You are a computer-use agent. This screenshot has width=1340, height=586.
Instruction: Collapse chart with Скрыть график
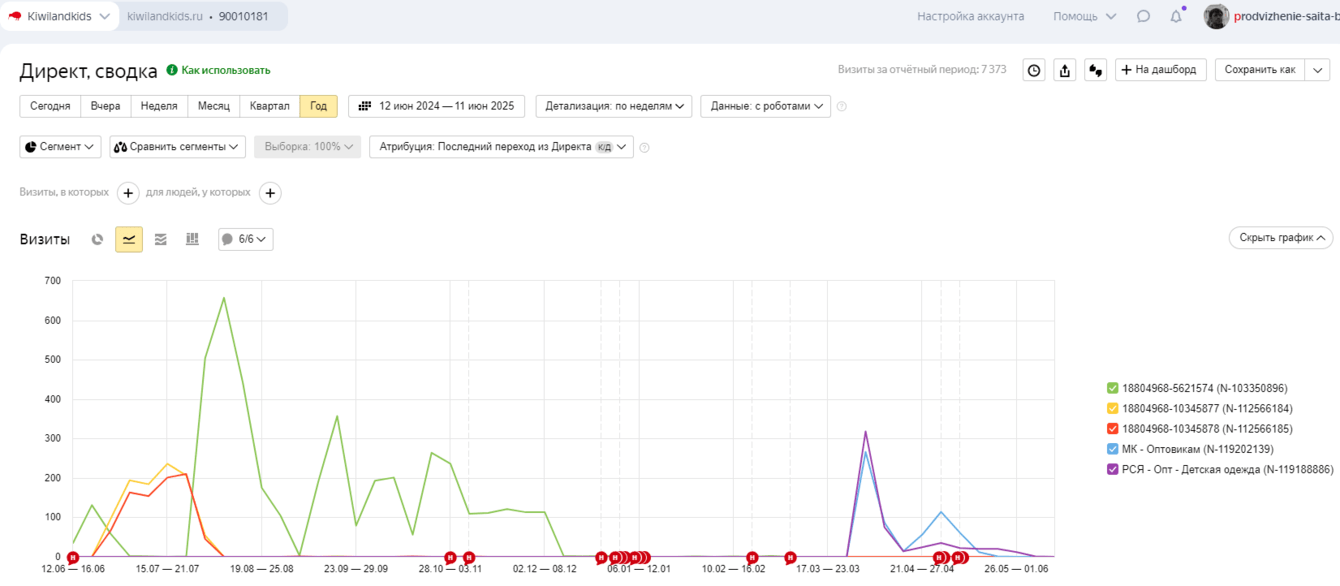pos(1280,238)
